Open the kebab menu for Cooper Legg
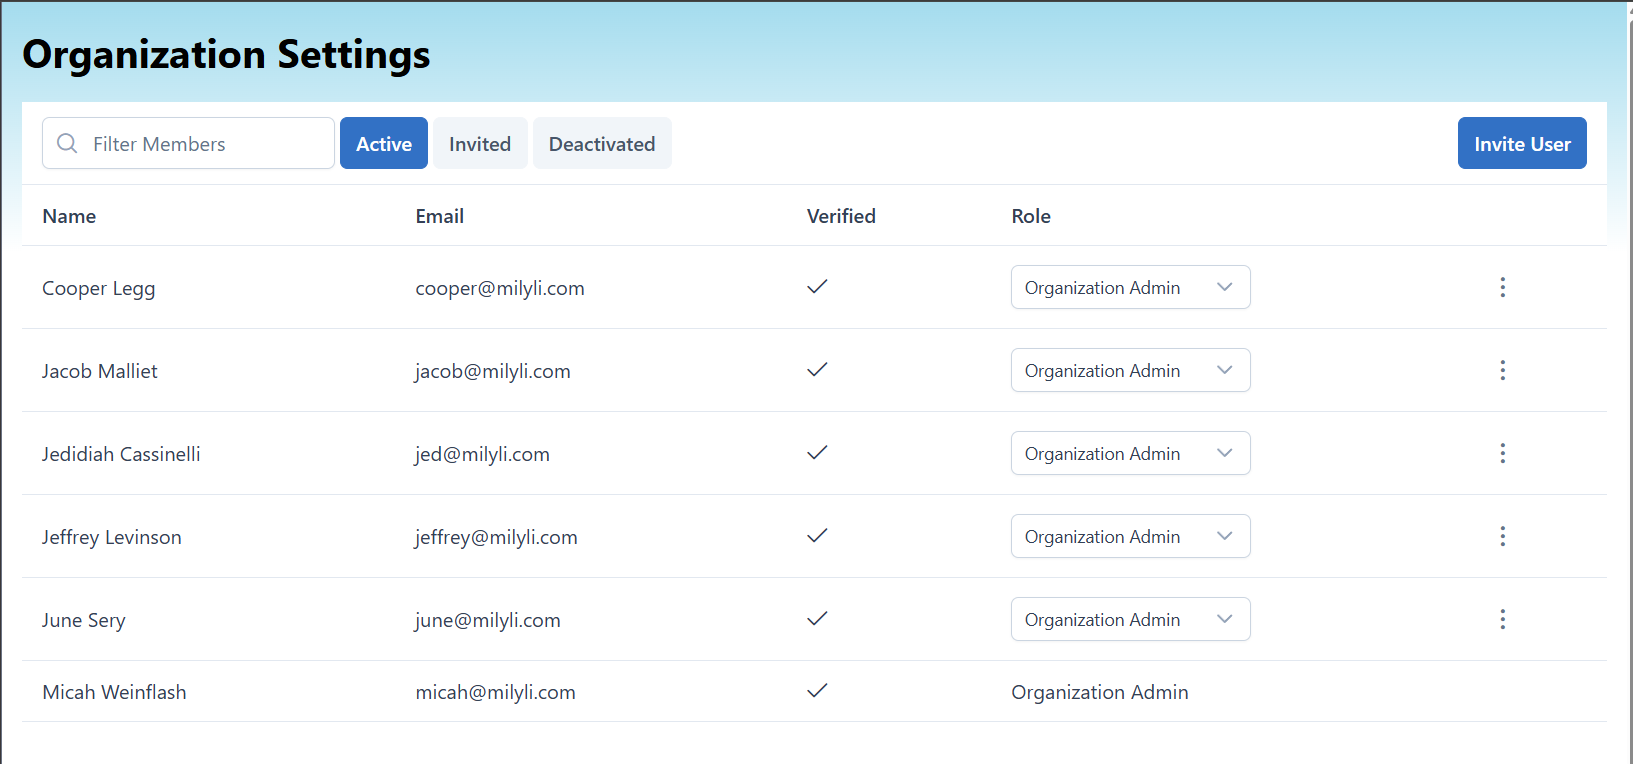The image size is (1633, 764). 1502,287
